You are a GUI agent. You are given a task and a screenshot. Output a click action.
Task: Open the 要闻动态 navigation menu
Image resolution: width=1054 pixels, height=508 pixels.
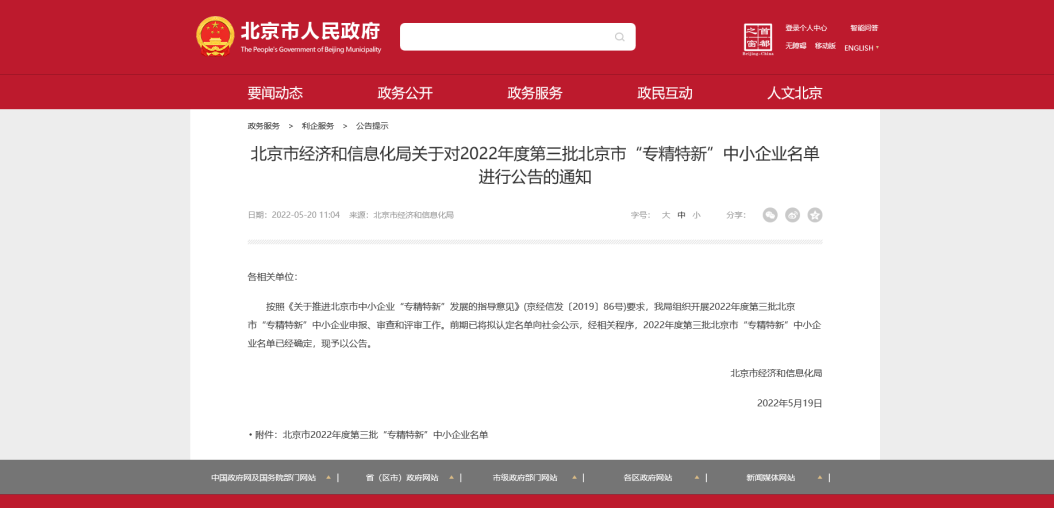[x=275, y=93]
